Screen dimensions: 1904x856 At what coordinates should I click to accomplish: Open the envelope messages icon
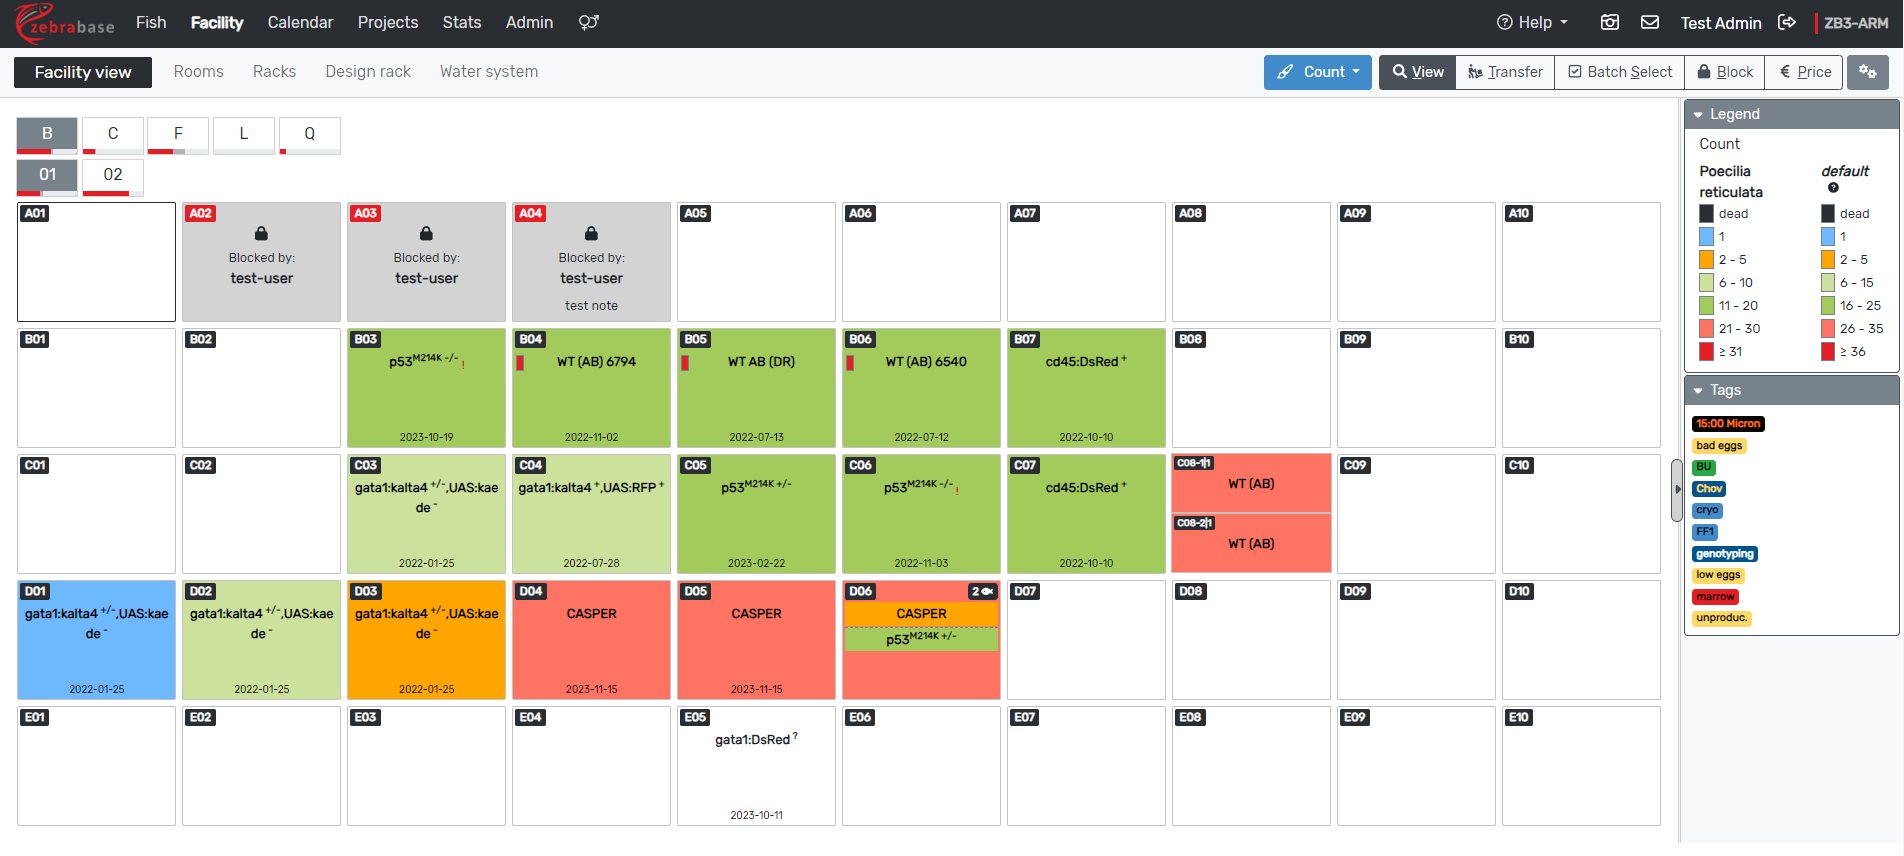(x=1650, y=22)
